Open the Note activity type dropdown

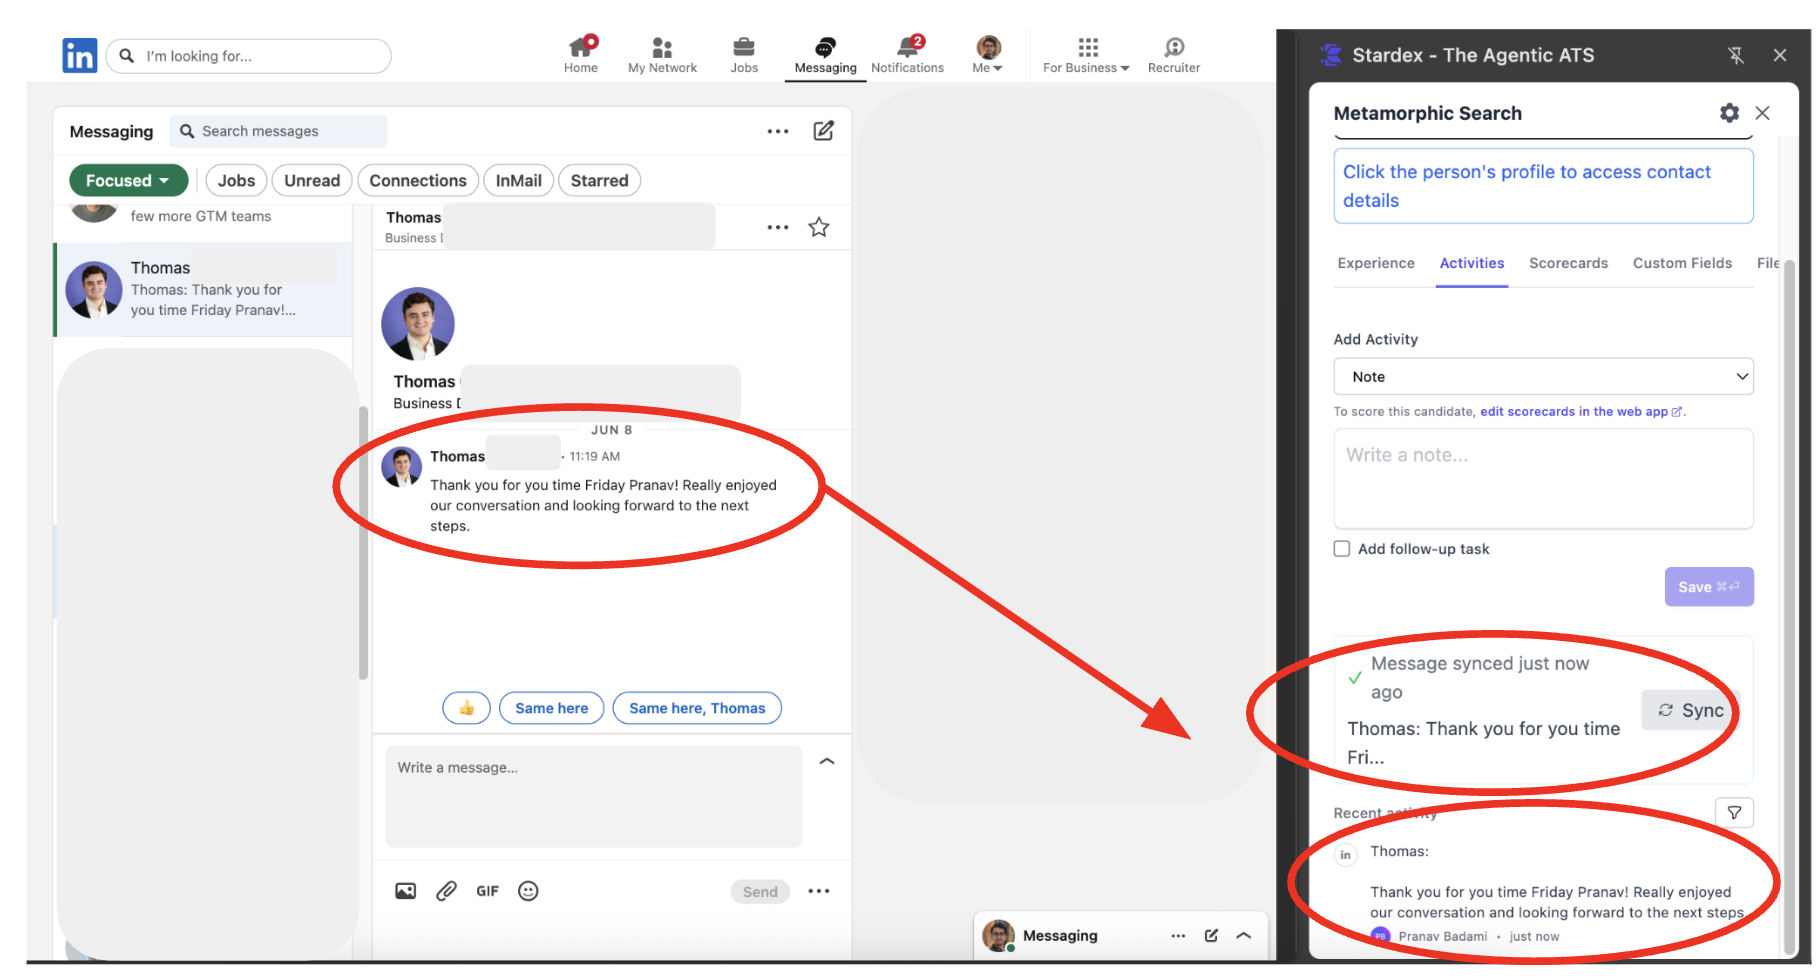(x=1543, y=377)
